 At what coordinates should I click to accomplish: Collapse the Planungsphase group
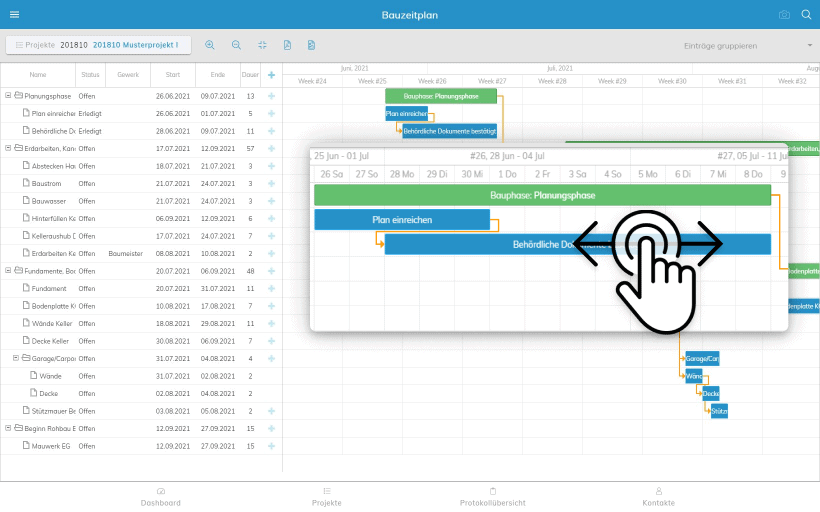click(8, 96)
